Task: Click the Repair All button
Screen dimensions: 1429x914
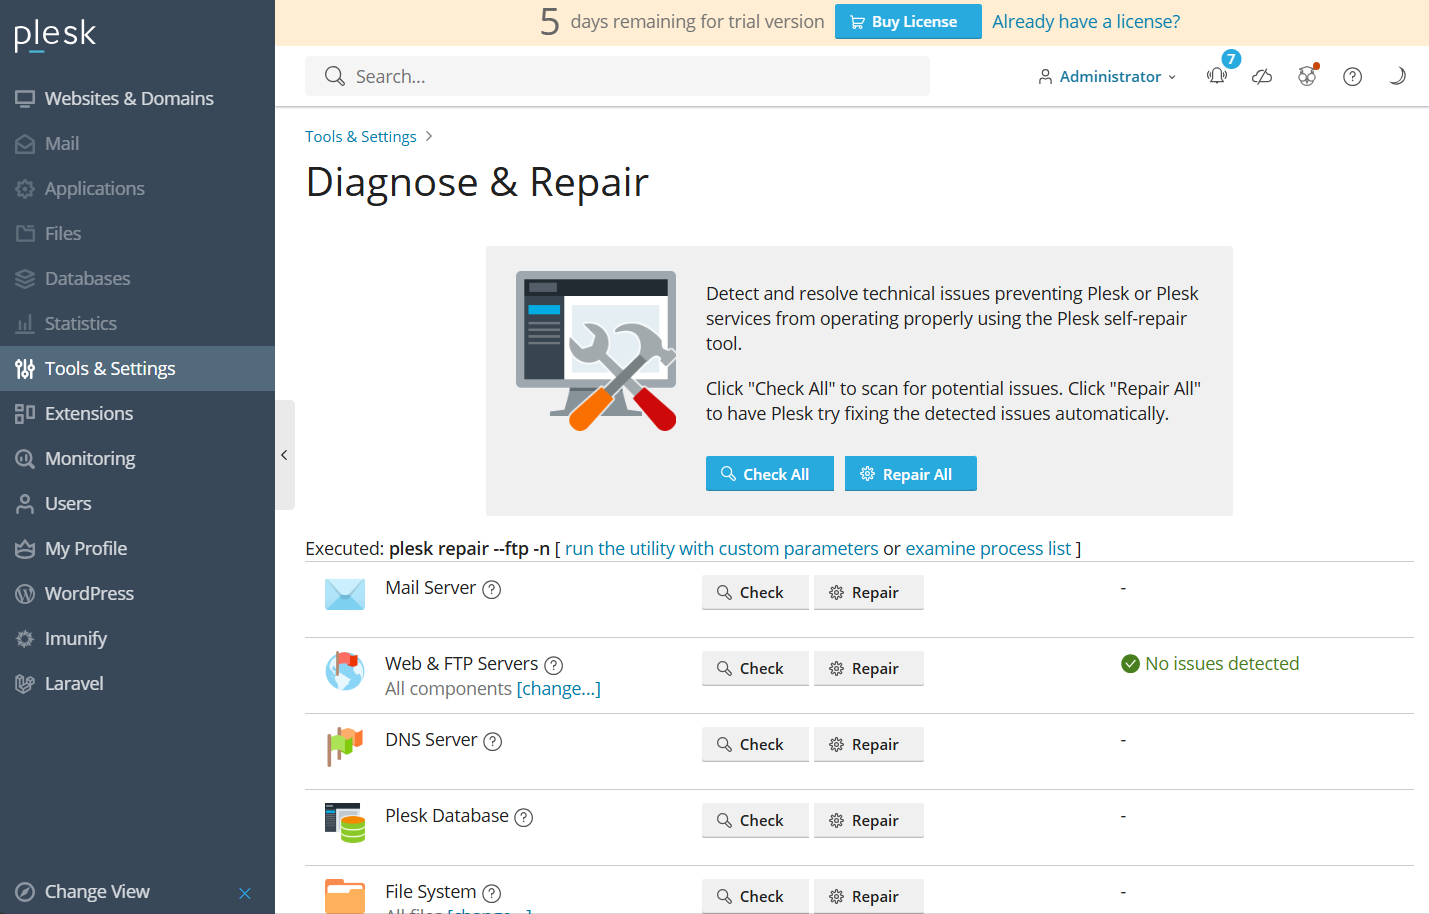Action: [x=911, y=474]
